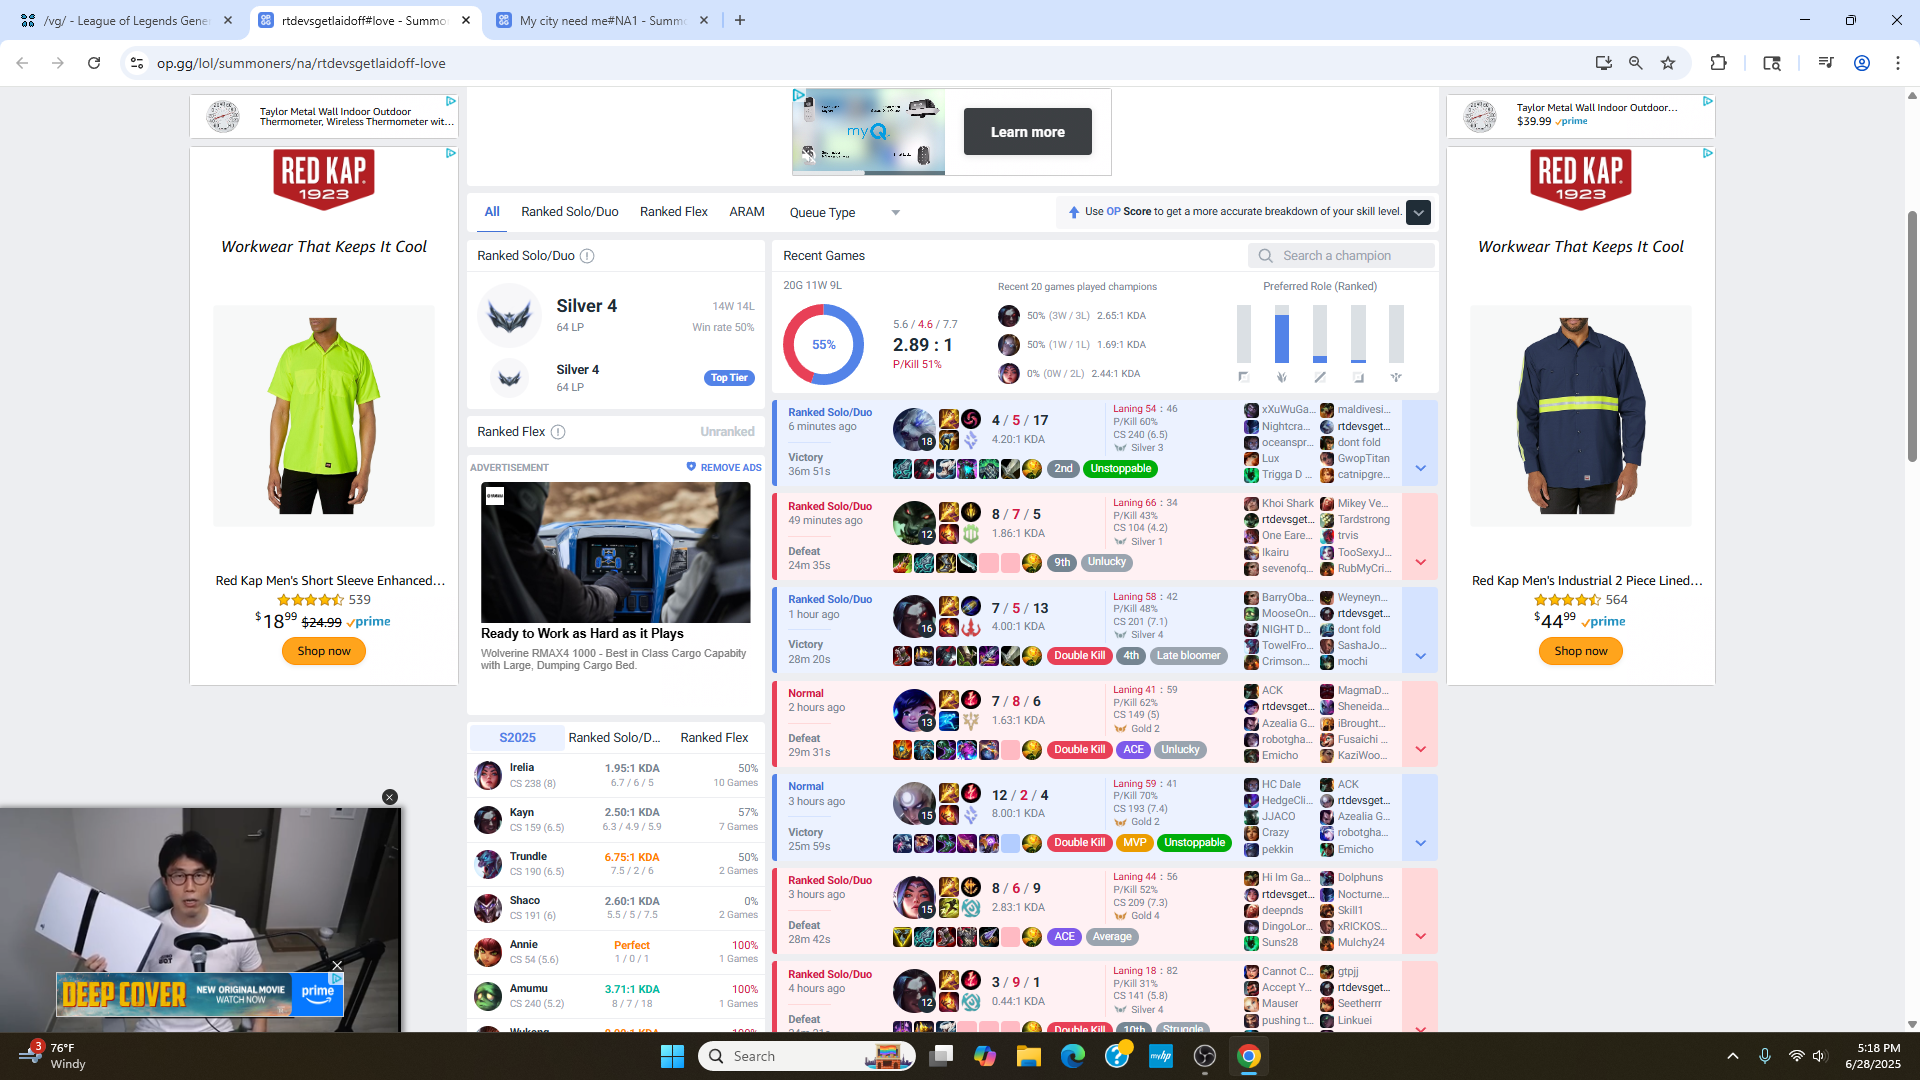The width and height of the screenshot is (1920, 1080).
Task: Select the S2025 season stats tab
Action: 517,738
